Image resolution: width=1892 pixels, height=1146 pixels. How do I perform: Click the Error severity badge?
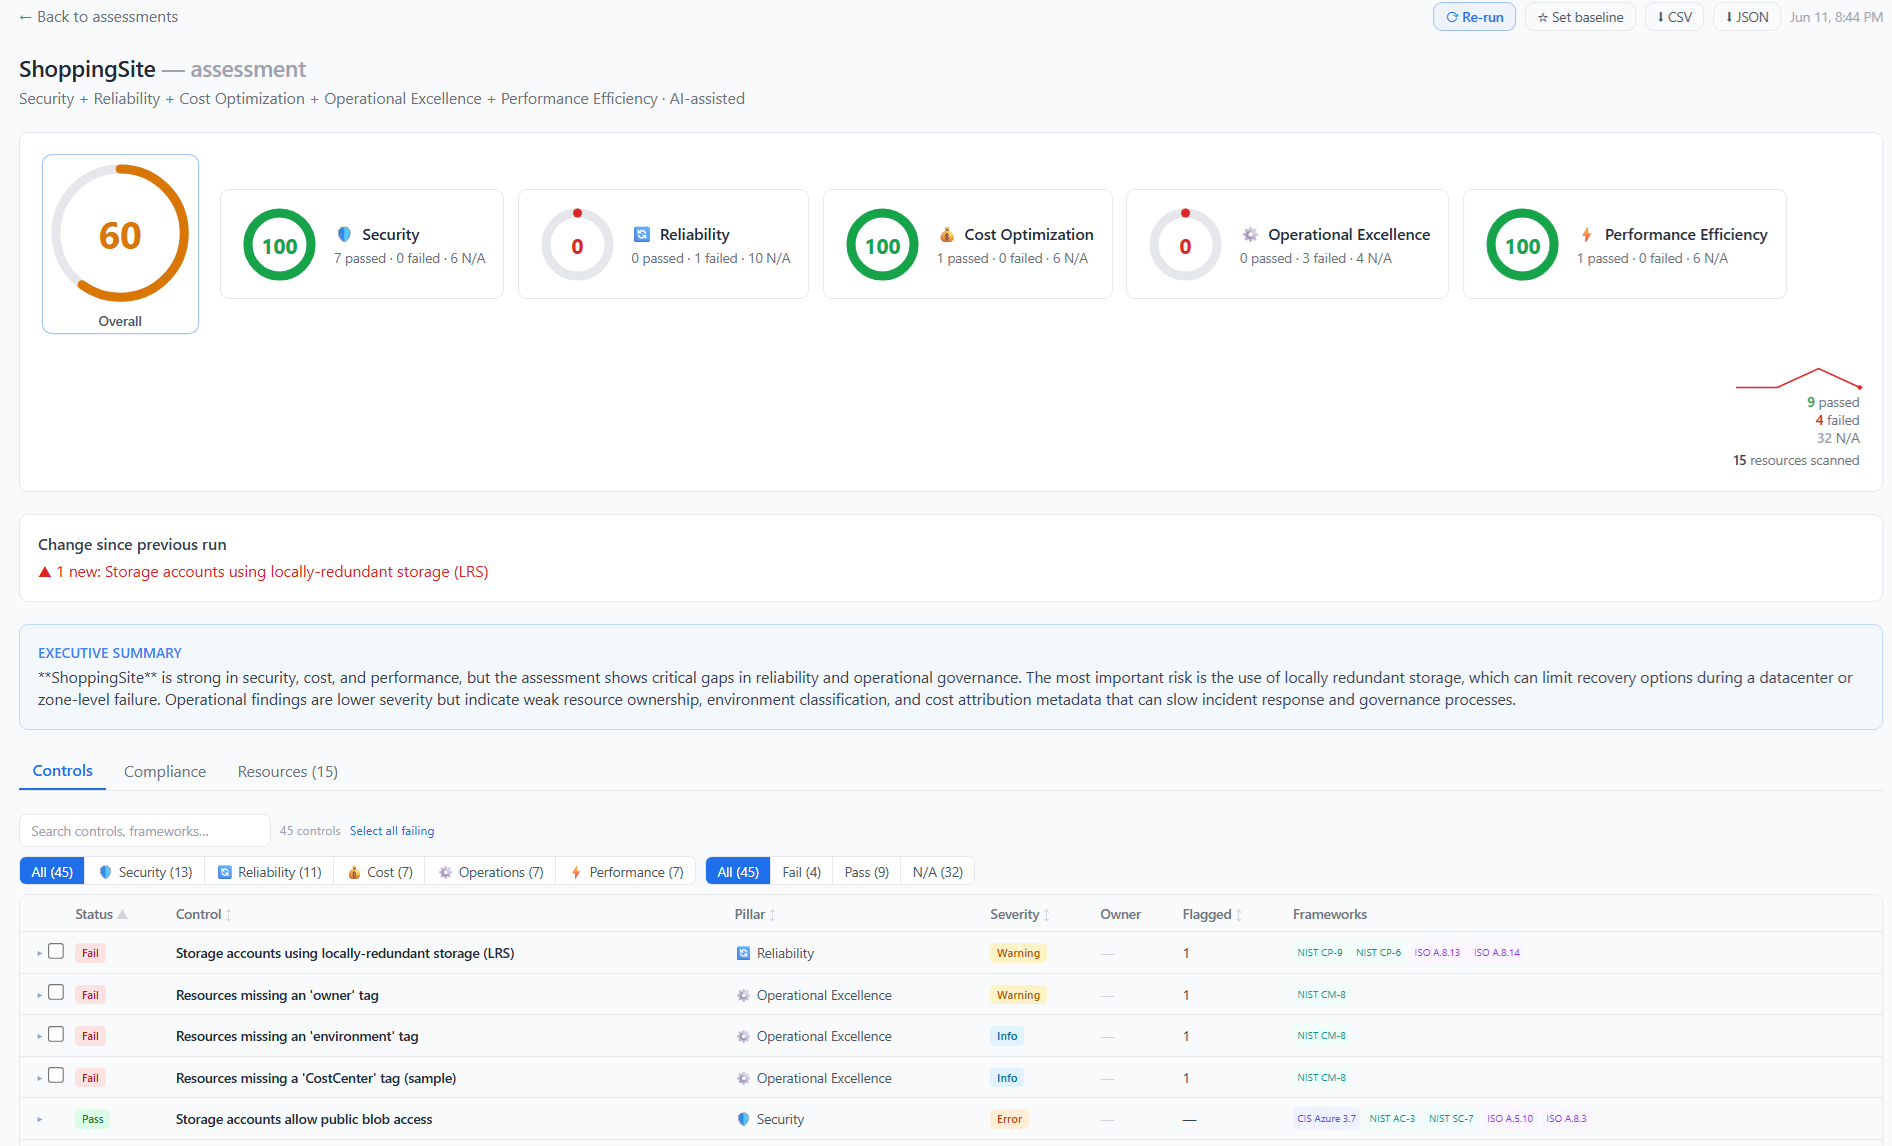[1009, 1119]
